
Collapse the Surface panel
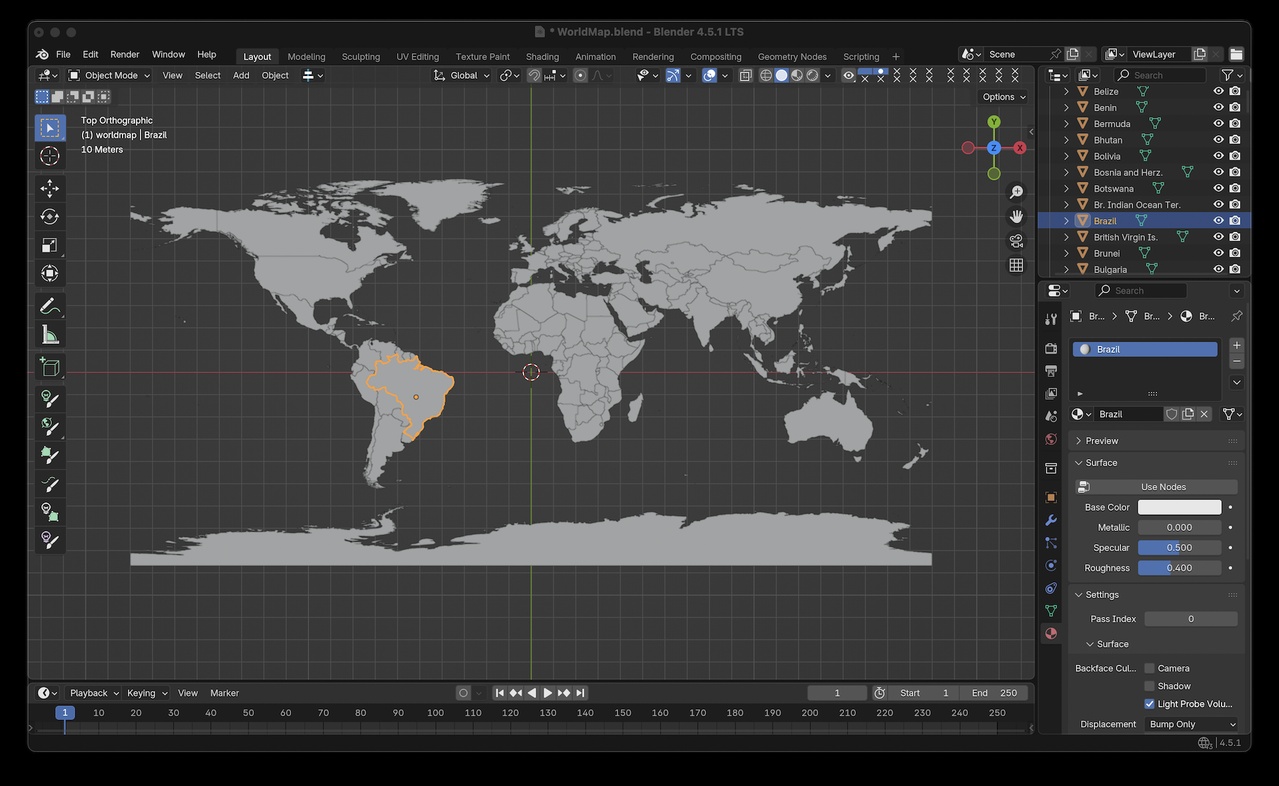coord(1156,463)
